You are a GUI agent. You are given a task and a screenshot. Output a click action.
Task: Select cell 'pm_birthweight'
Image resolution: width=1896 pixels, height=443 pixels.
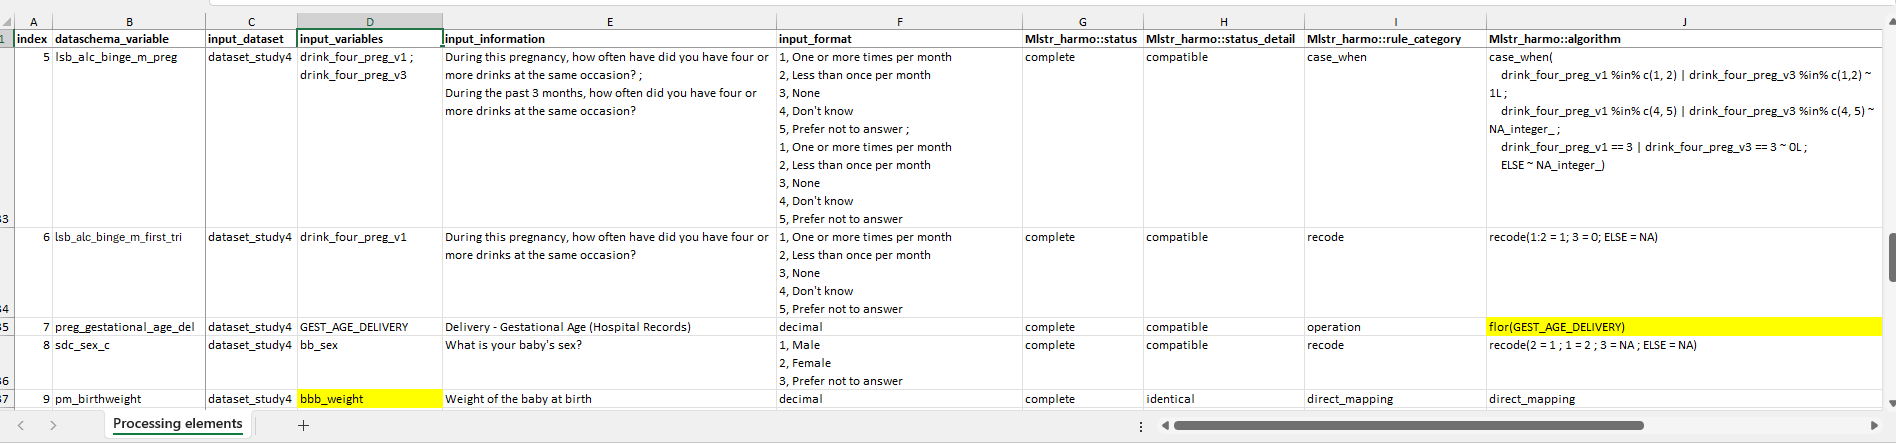pyautogui.click(x=129, y=399)
